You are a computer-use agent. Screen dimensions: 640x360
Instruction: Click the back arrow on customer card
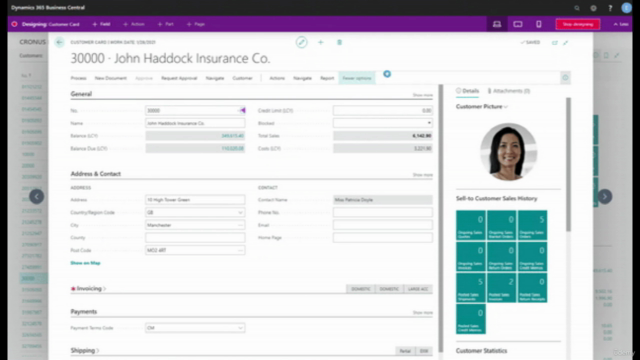[x=59, y=42]
